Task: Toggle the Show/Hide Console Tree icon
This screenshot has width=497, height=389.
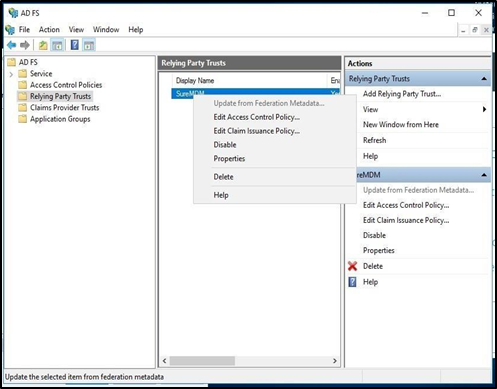Action: click(x=57, y=45)
